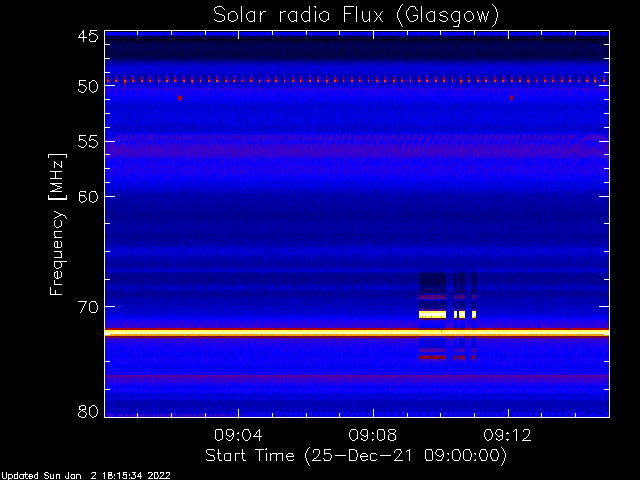Click the 09:08 time tick label
640x480 pixels.
[373, 435]
